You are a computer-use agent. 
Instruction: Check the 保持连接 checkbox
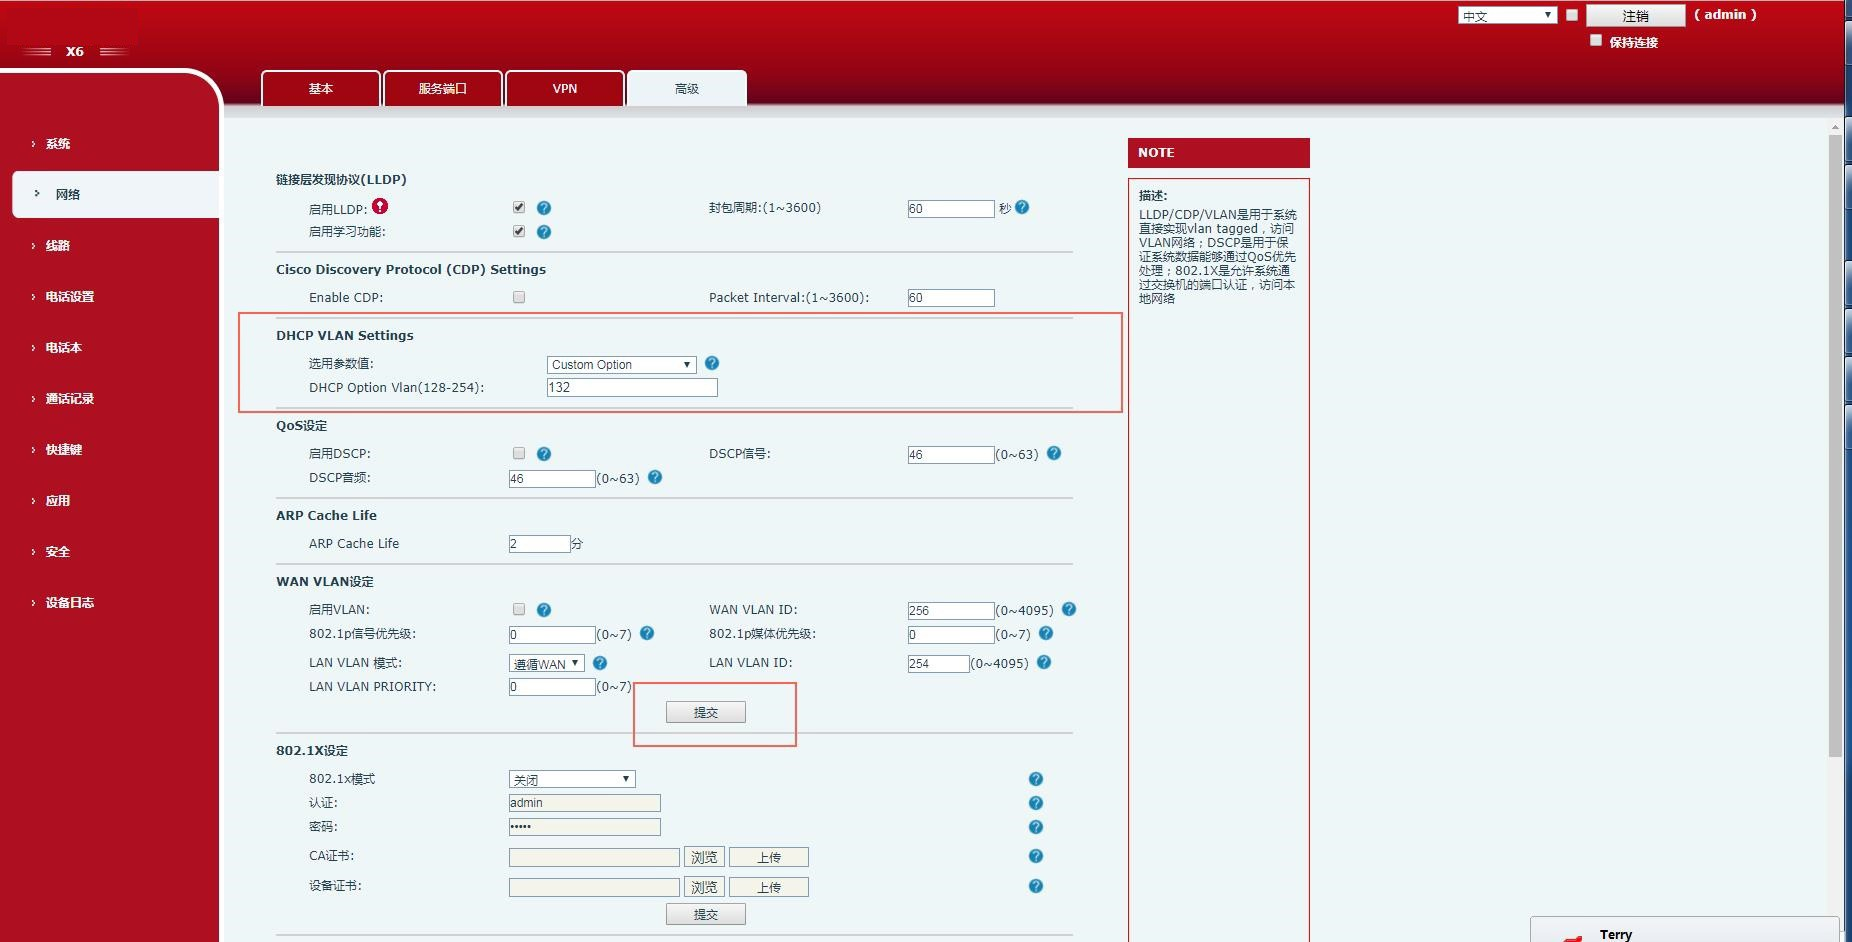tap(1596, 40)
